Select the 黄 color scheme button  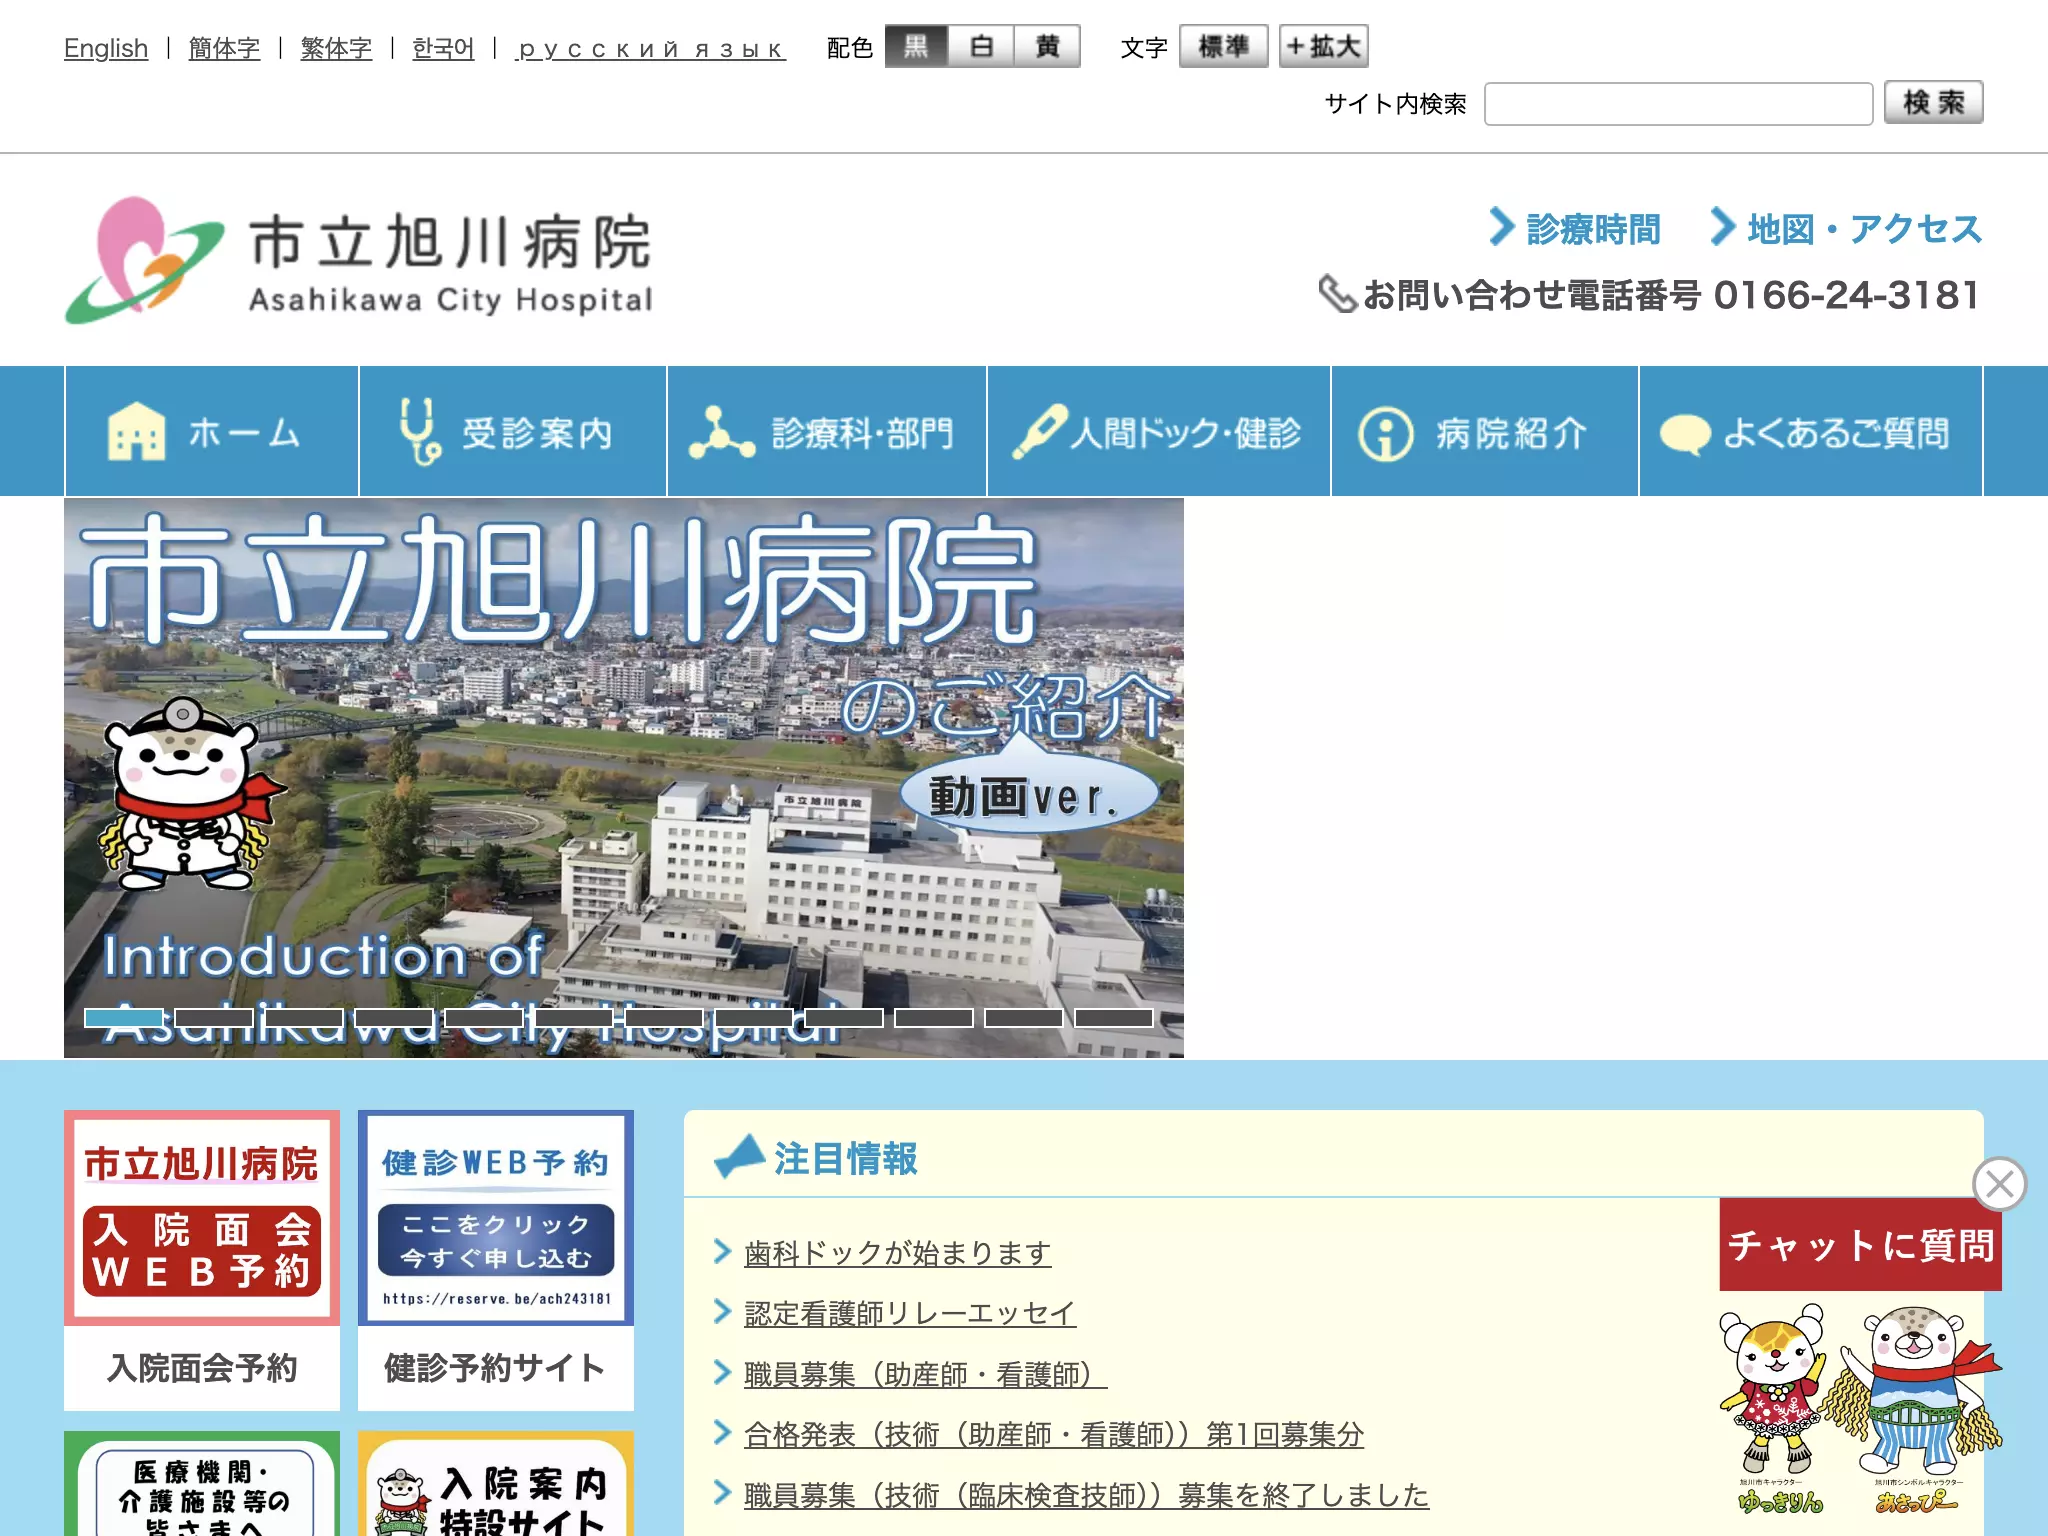point(1047,46)
